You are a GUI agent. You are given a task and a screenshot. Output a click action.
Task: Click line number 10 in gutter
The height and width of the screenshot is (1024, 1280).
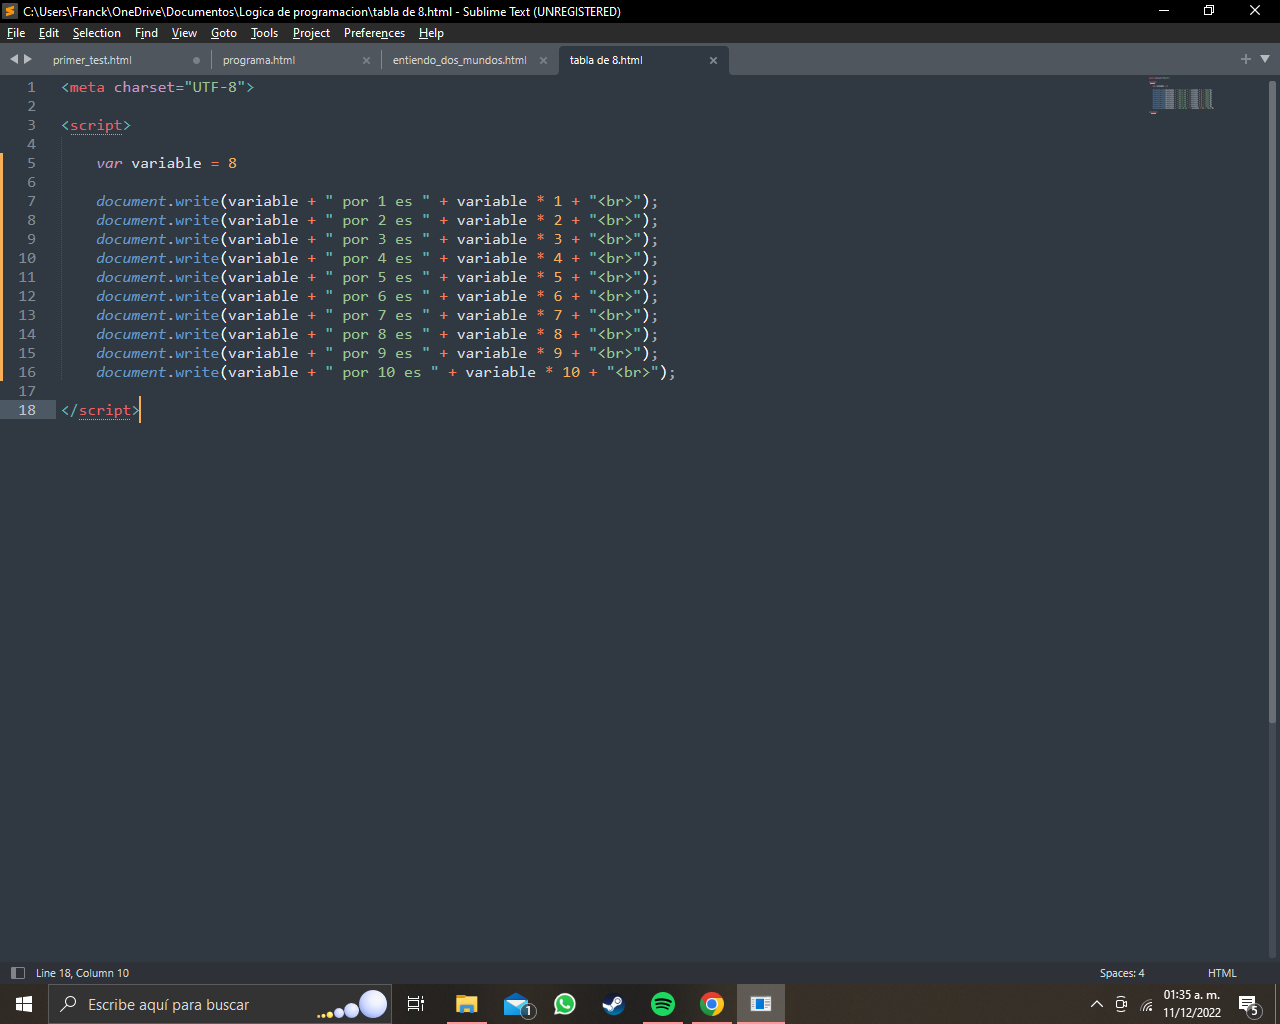click(27, 258)
